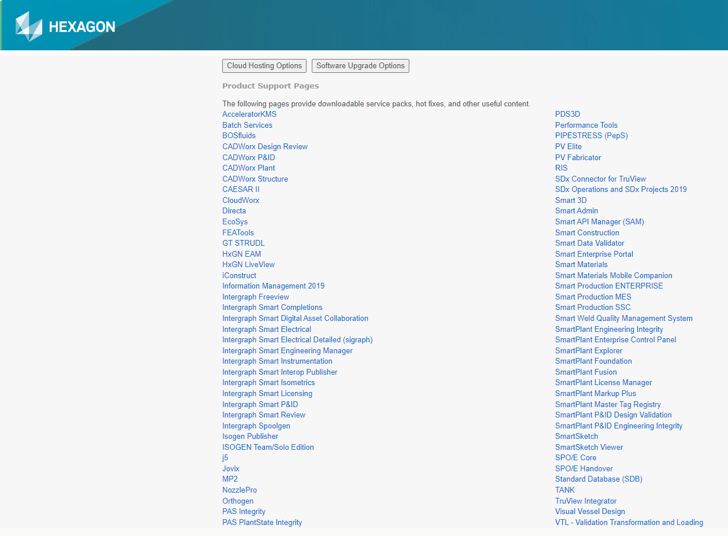Click SPO/E Handover link
728x536 pixels.
[x=584, y=469]
